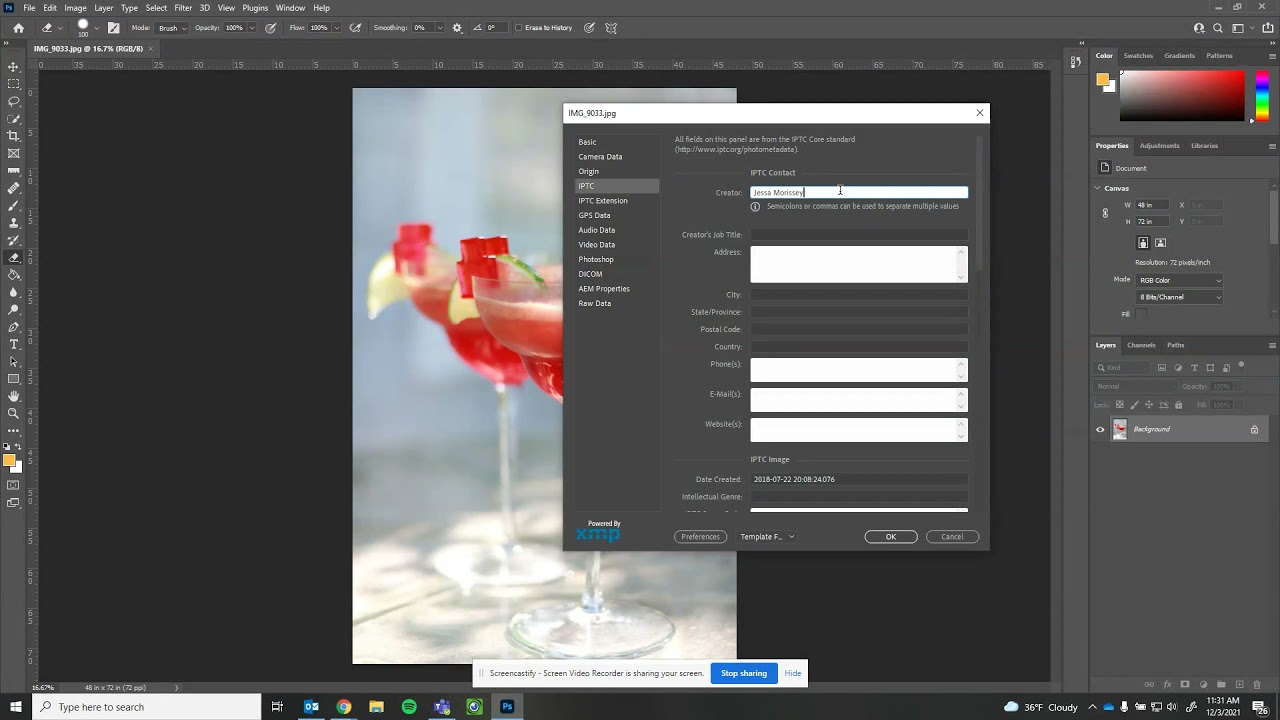Select Camera Data in file info sidebar
1280x720 pixels.
click(600, 157)
